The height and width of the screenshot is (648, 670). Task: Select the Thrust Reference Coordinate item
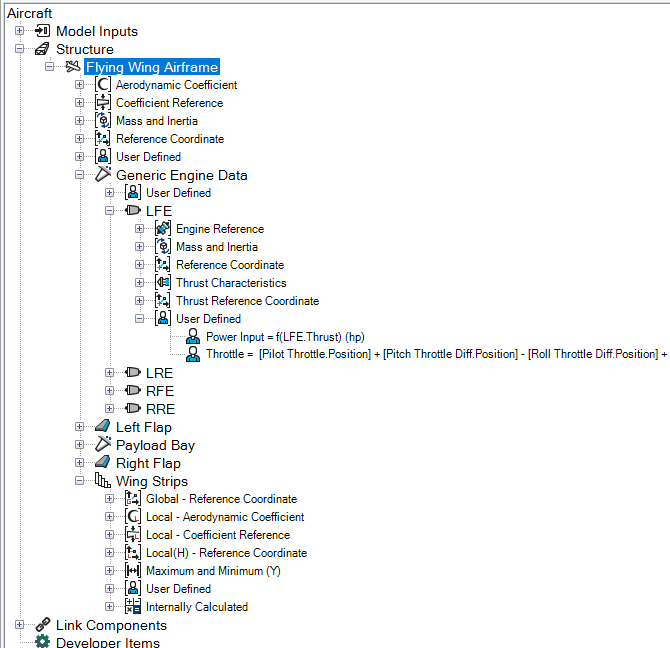click(x=247, y=301)
